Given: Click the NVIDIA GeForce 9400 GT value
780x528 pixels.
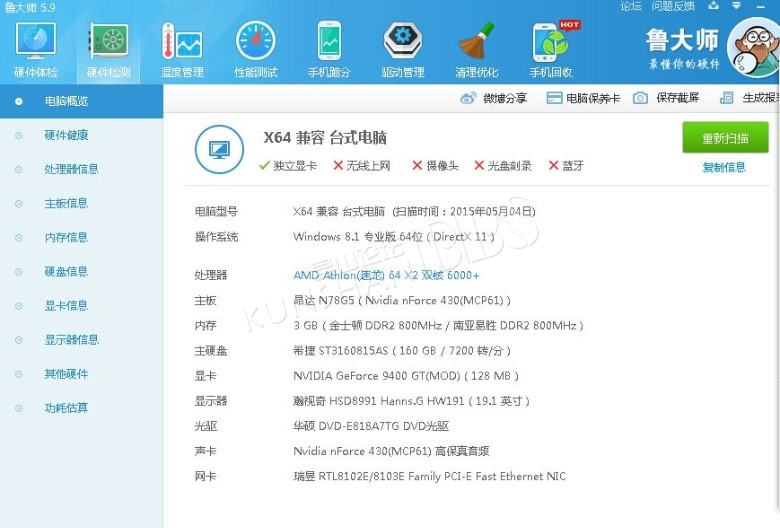Looking at the screenshot, I should (x=406, y=376).
